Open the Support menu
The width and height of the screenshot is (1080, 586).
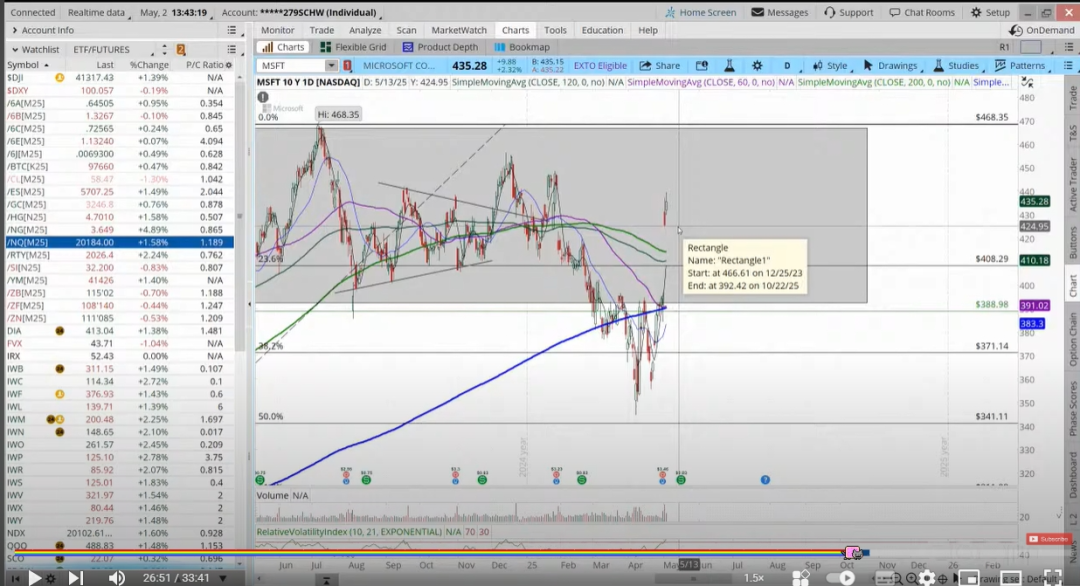(x=849, y=12)
